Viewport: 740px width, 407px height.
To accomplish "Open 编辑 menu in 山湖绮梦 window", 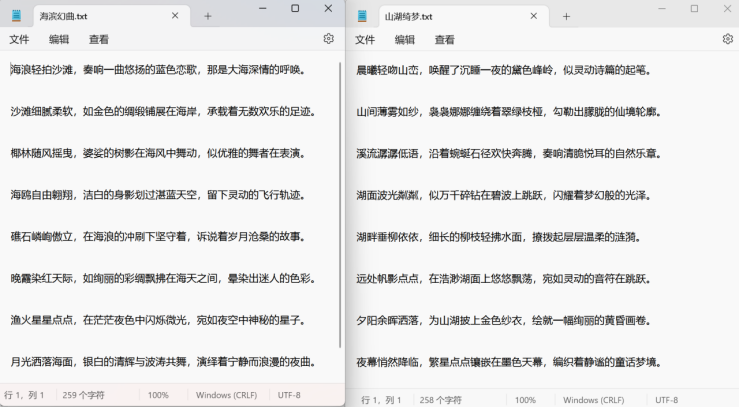I will pyautogui.click(x=404, y=40).
